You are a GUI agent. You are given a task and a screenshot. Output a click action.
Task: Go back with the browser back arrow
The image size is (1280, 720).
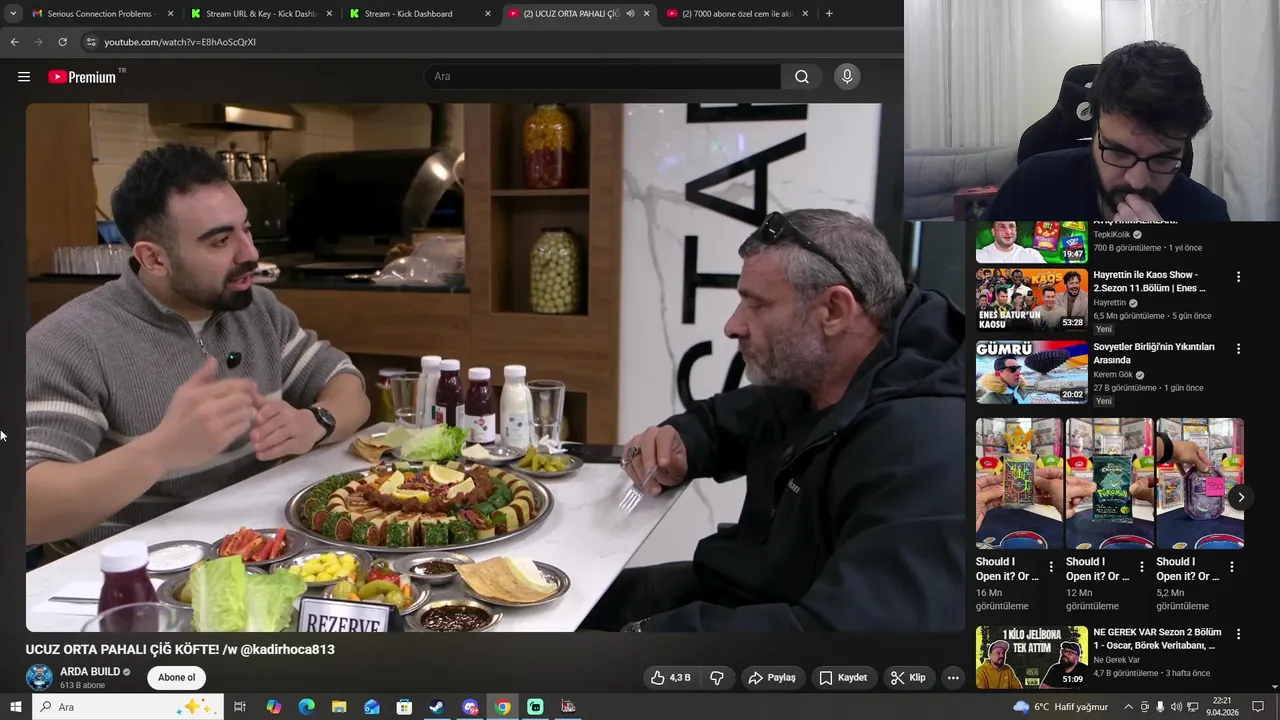point(14,42)
